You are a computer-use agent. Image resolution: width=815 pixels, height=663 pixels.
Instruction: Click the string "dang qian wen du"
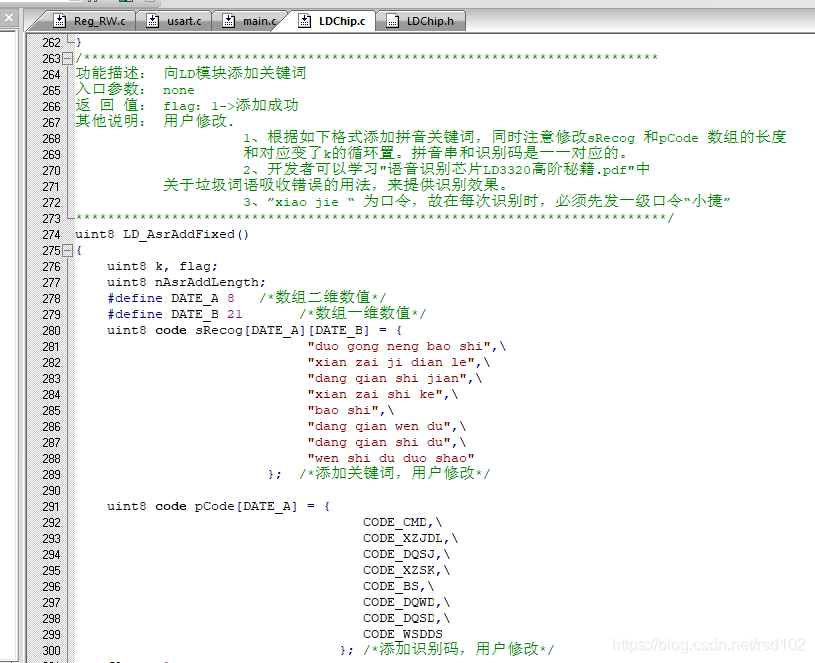tap(379, 427)
